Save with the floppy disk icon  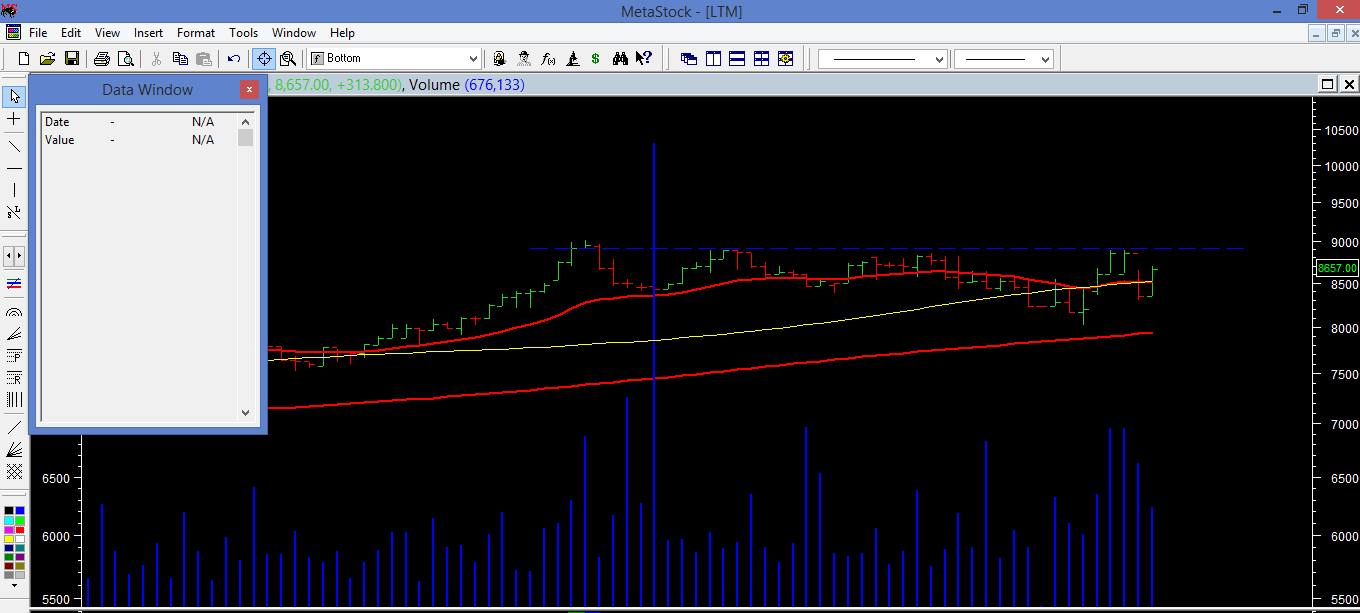(x=72, y=59)
